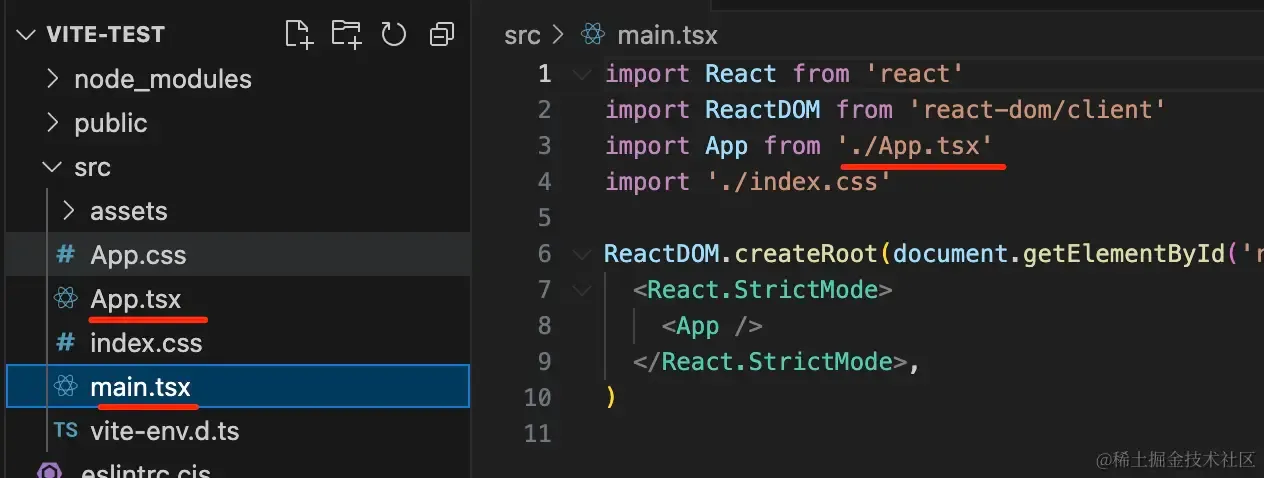Click the New Folder icon in explorer header

pyautogui.click(x=346, y=34)
